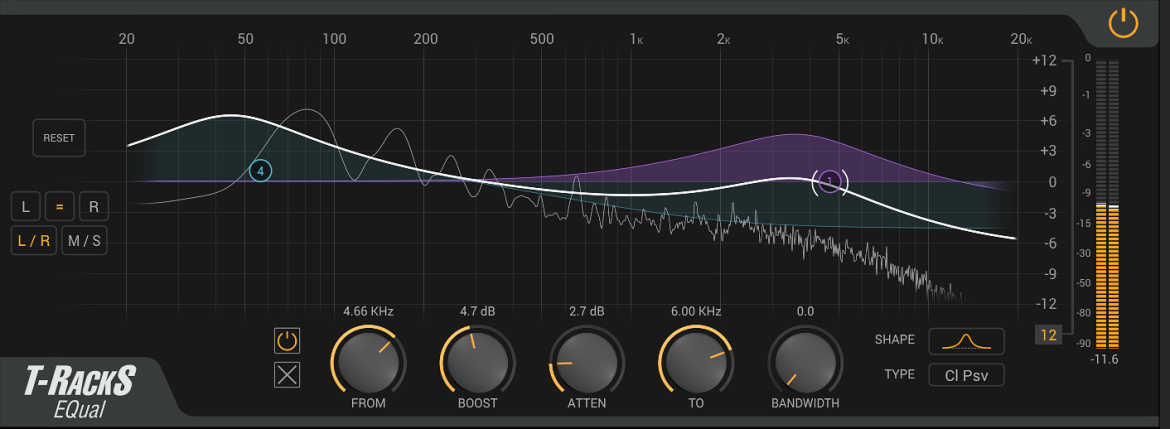The image size is (1170, 429).
Task: Select EQ band node 4
Action: (260, 172)
